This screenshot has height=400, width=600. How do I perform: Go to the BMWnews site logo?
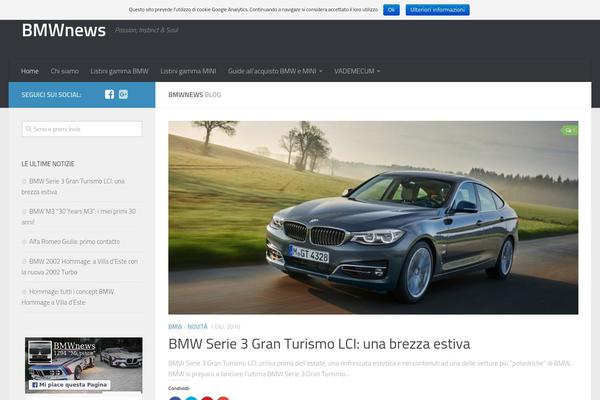(x=64, y=30)
